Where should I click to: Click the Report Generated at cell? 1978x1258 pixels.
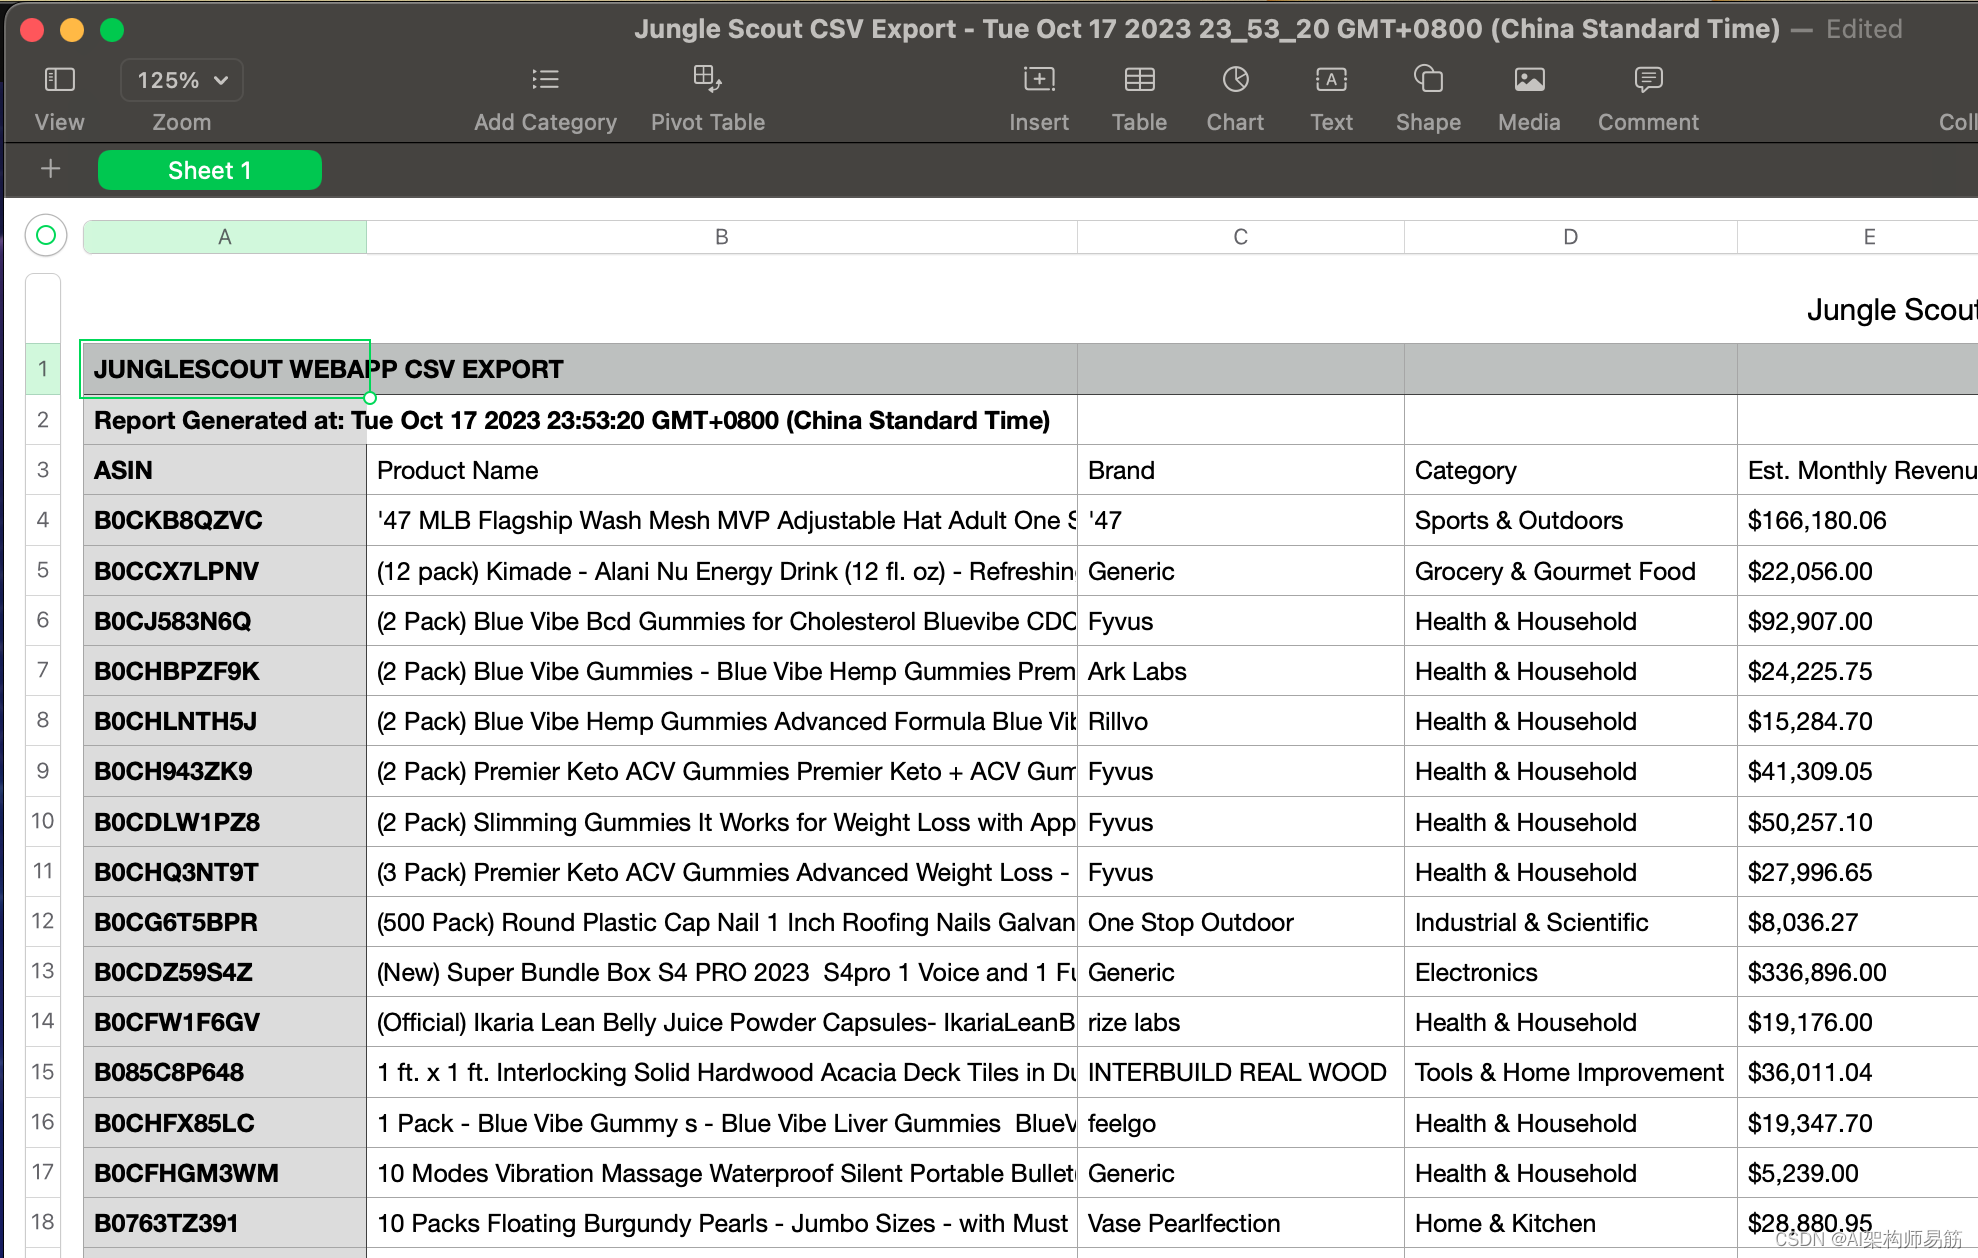[x=225, y=420]
